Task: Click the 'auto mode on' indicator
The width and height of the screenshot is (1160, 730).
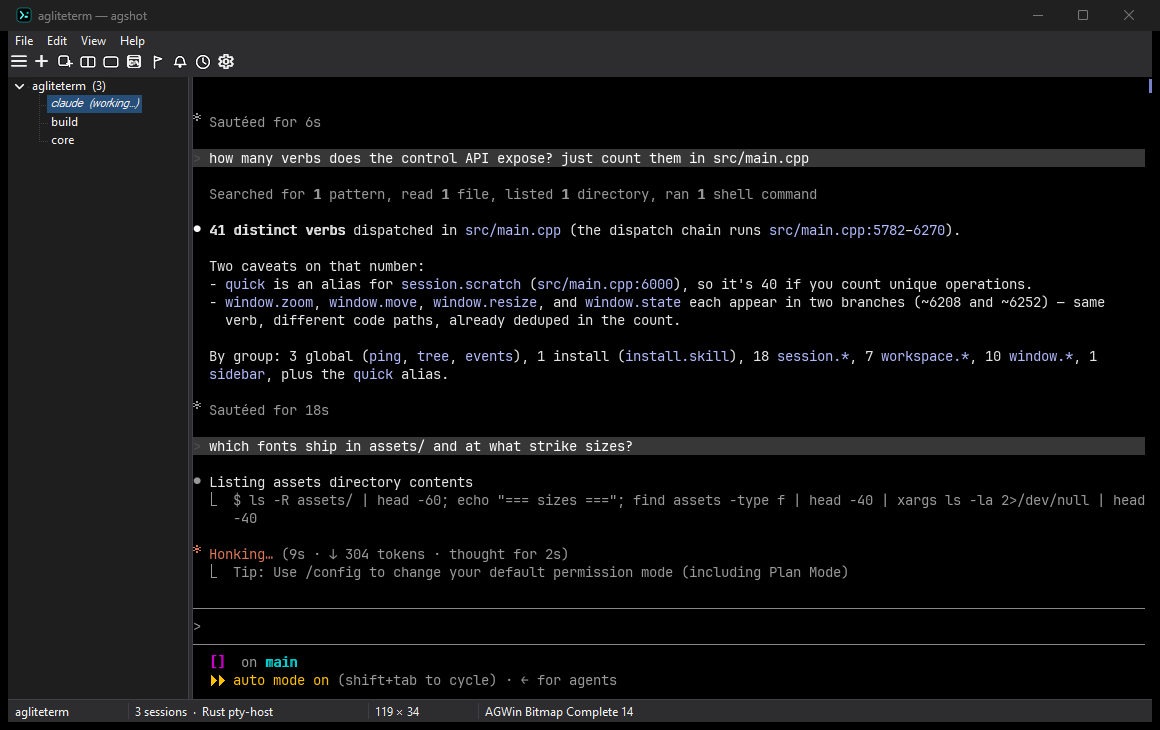Action: pos(281,680)
